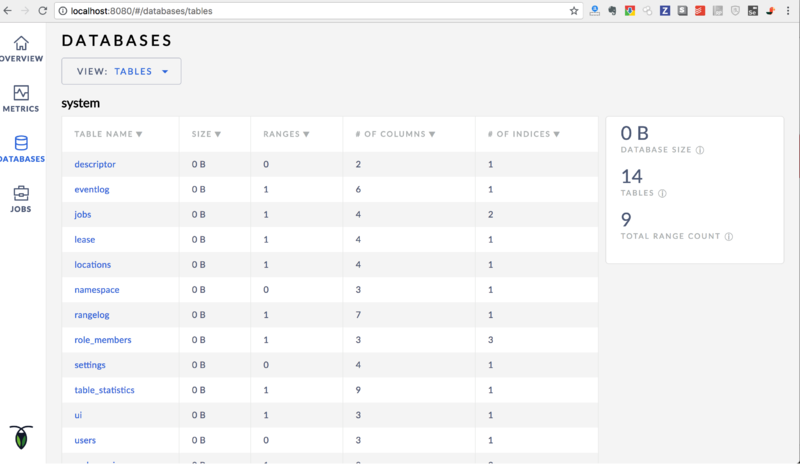Sort the table by Size column

tap(206, 134)
